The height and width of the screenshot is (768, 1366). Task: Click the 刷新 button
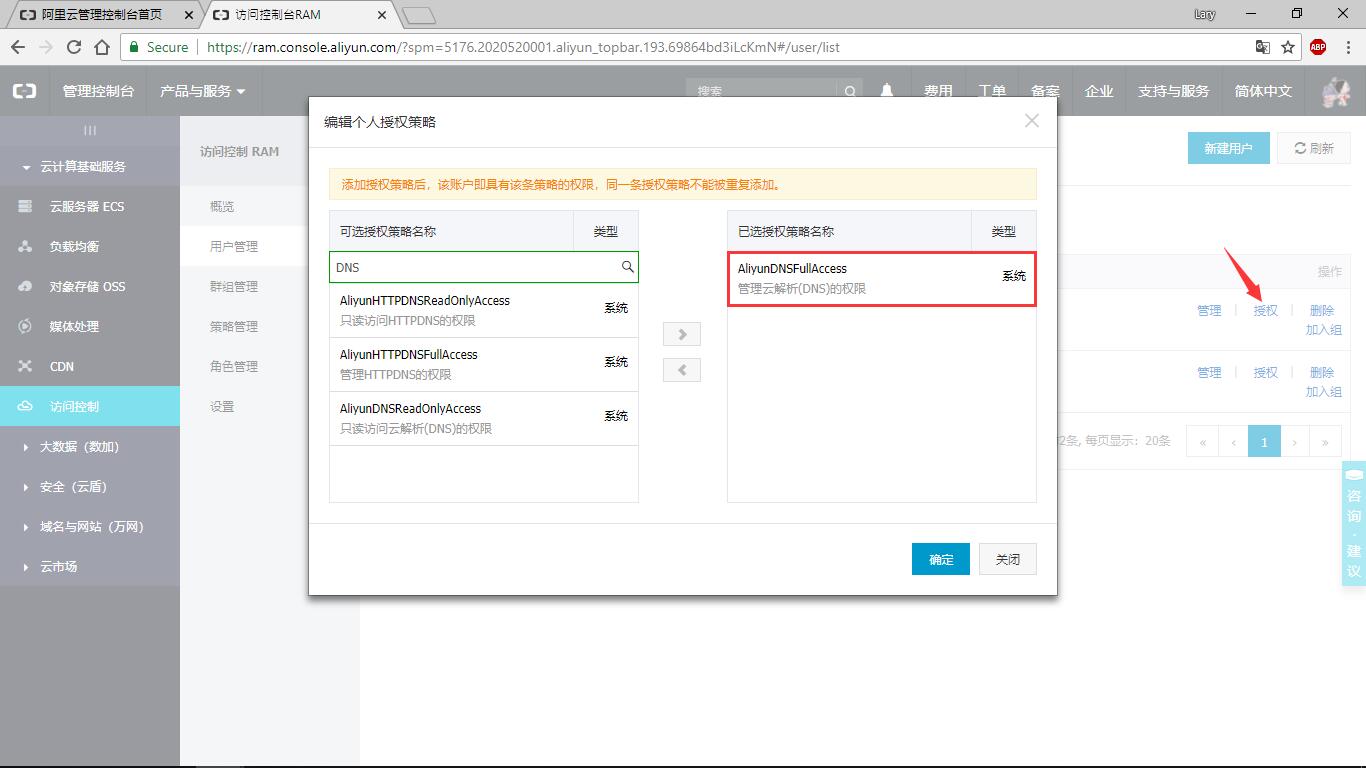1314,148
